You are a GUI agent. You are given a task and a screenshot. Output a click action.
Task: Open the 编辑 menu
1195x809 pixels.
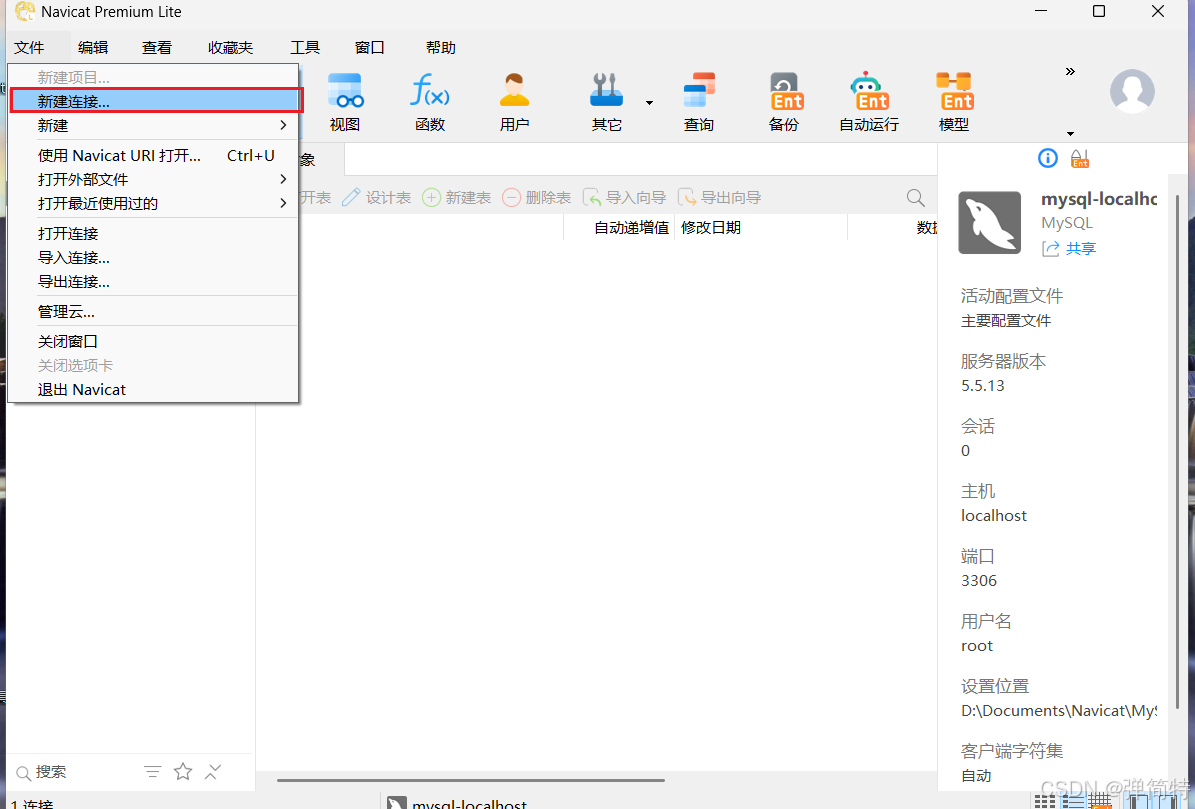pos(93,47)
